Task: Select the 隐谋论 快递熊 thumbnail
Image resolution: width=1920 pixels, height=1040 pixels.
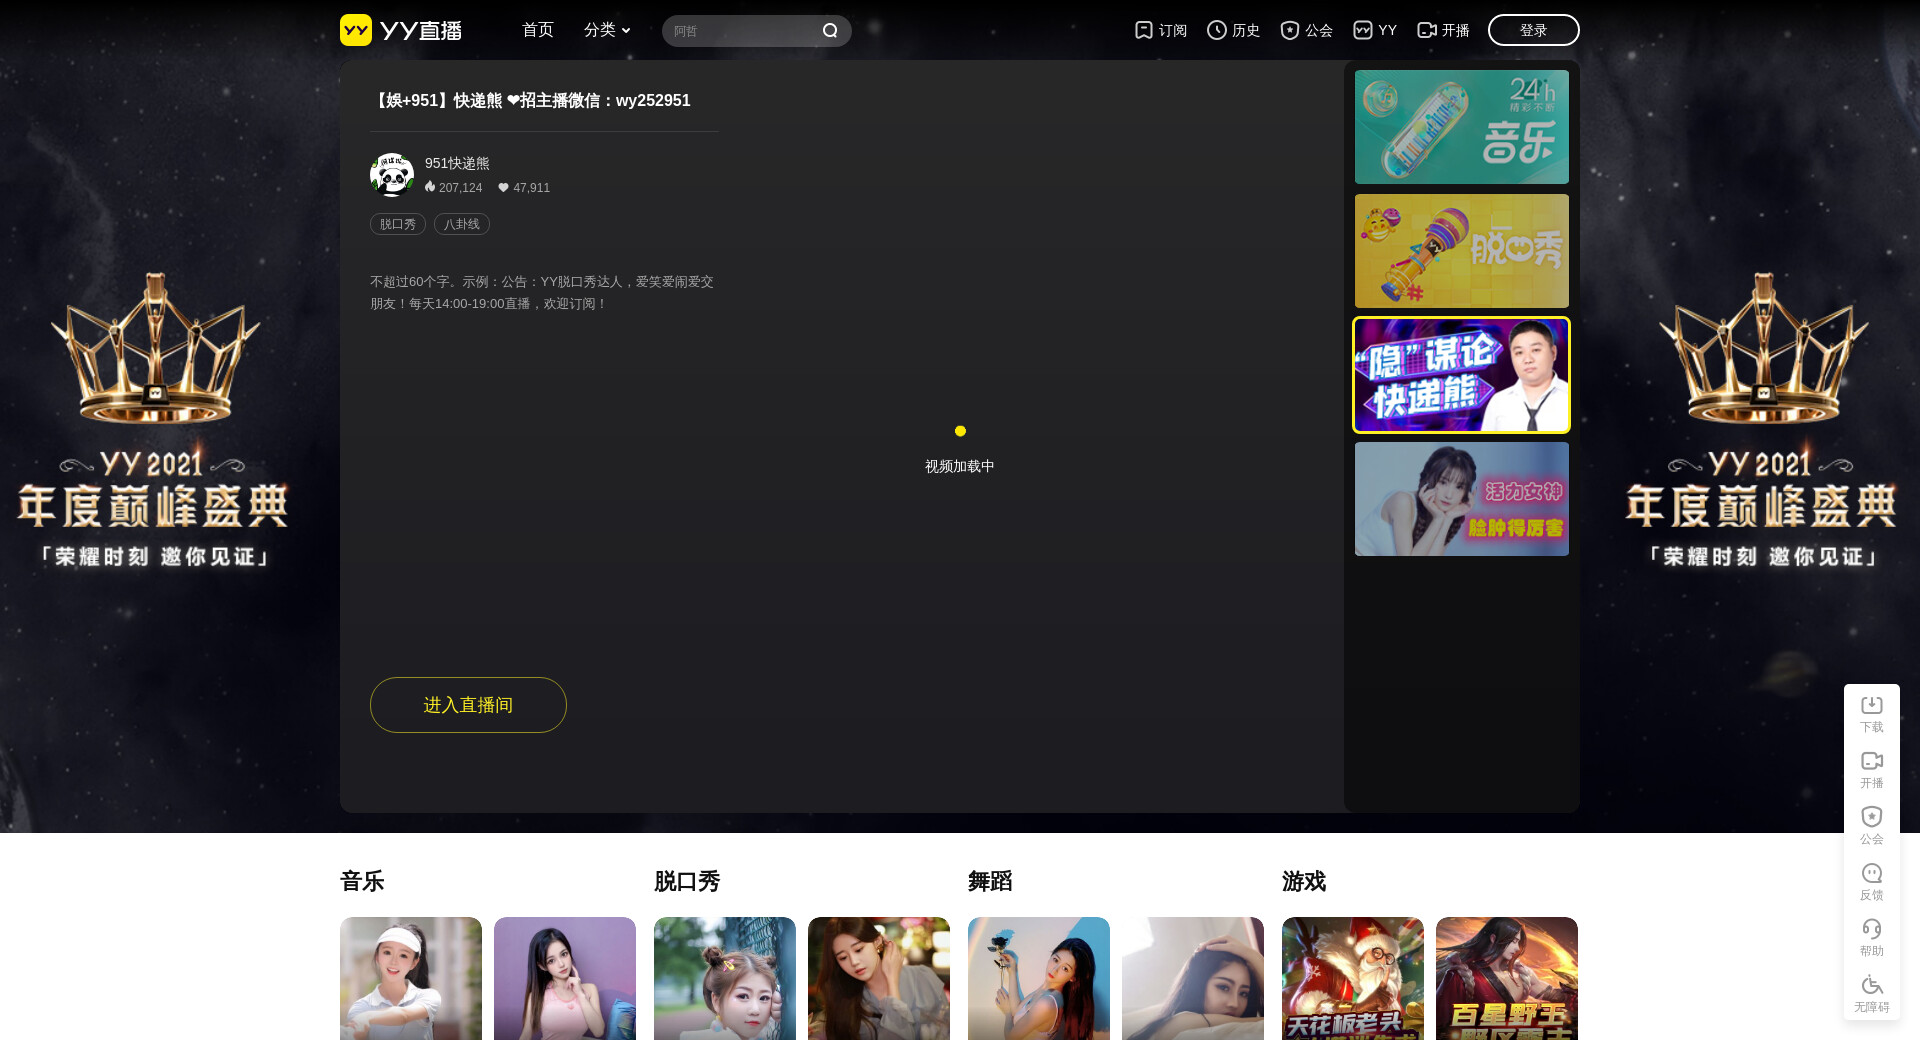Action: pos(1462,375)
